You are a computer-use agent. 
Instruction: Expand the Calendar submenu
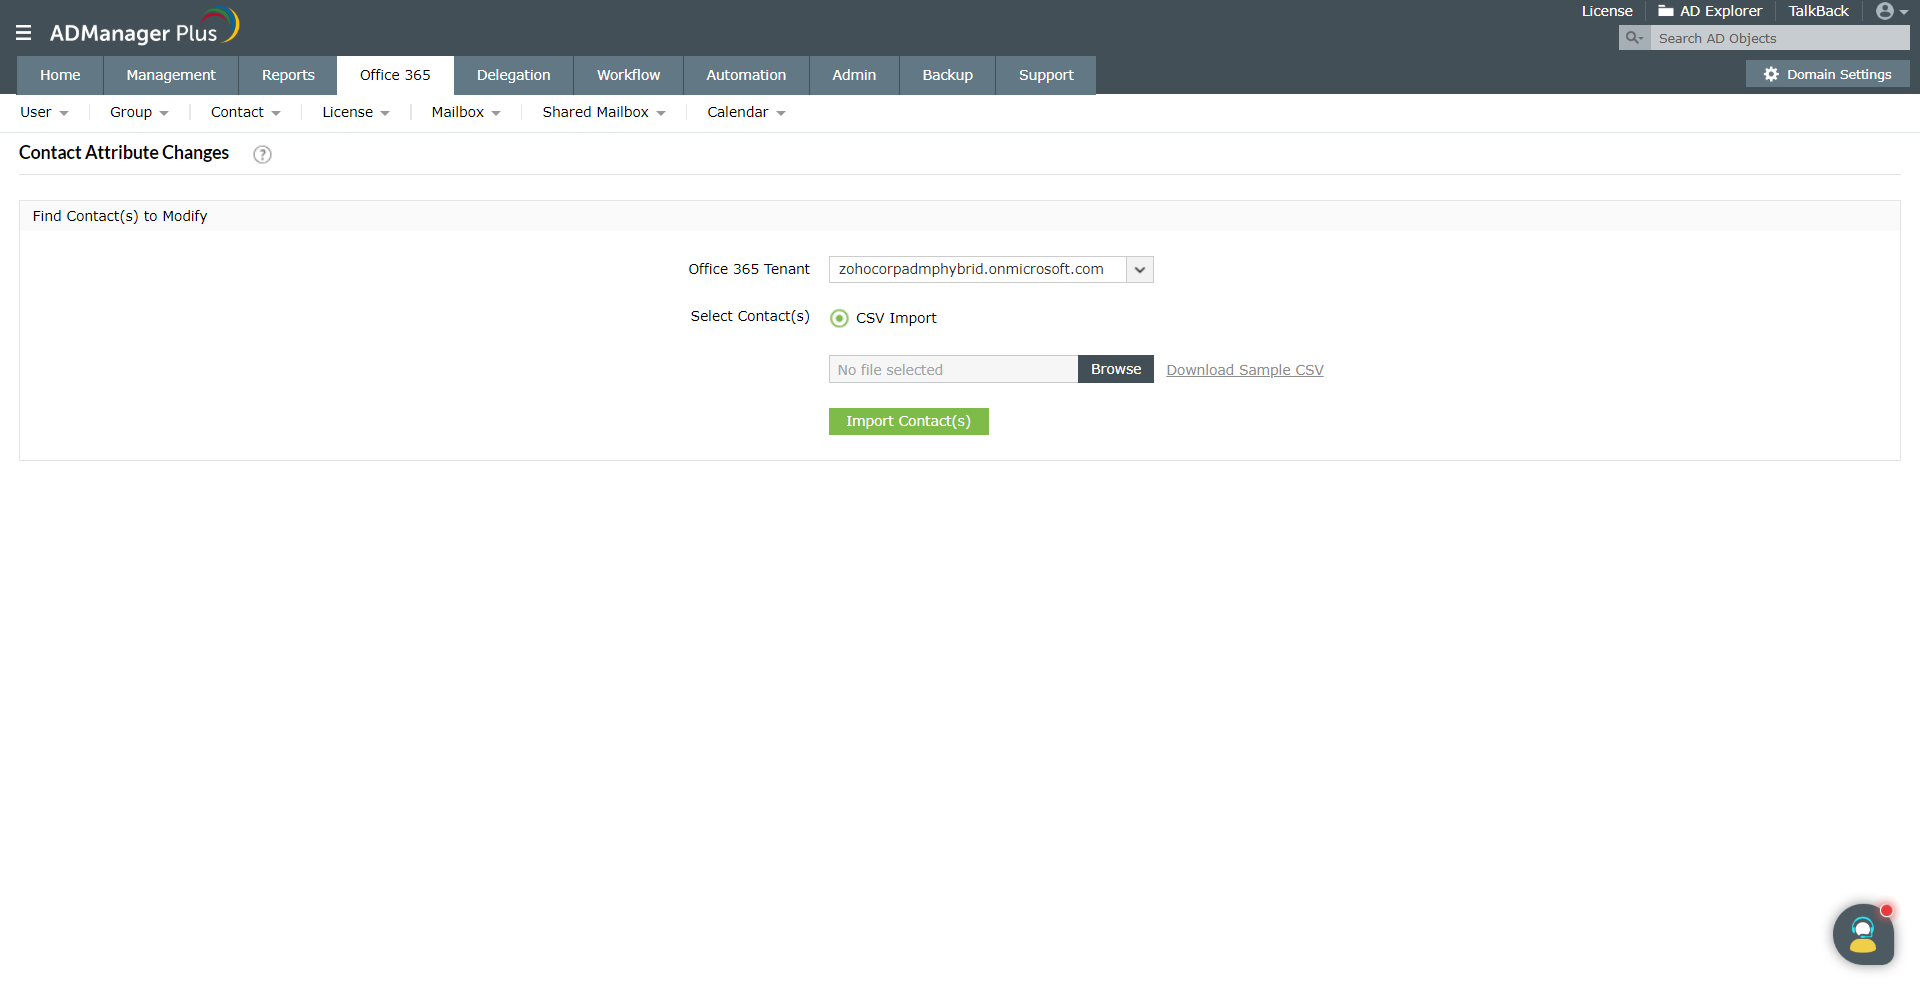click(x=746, y=112)
